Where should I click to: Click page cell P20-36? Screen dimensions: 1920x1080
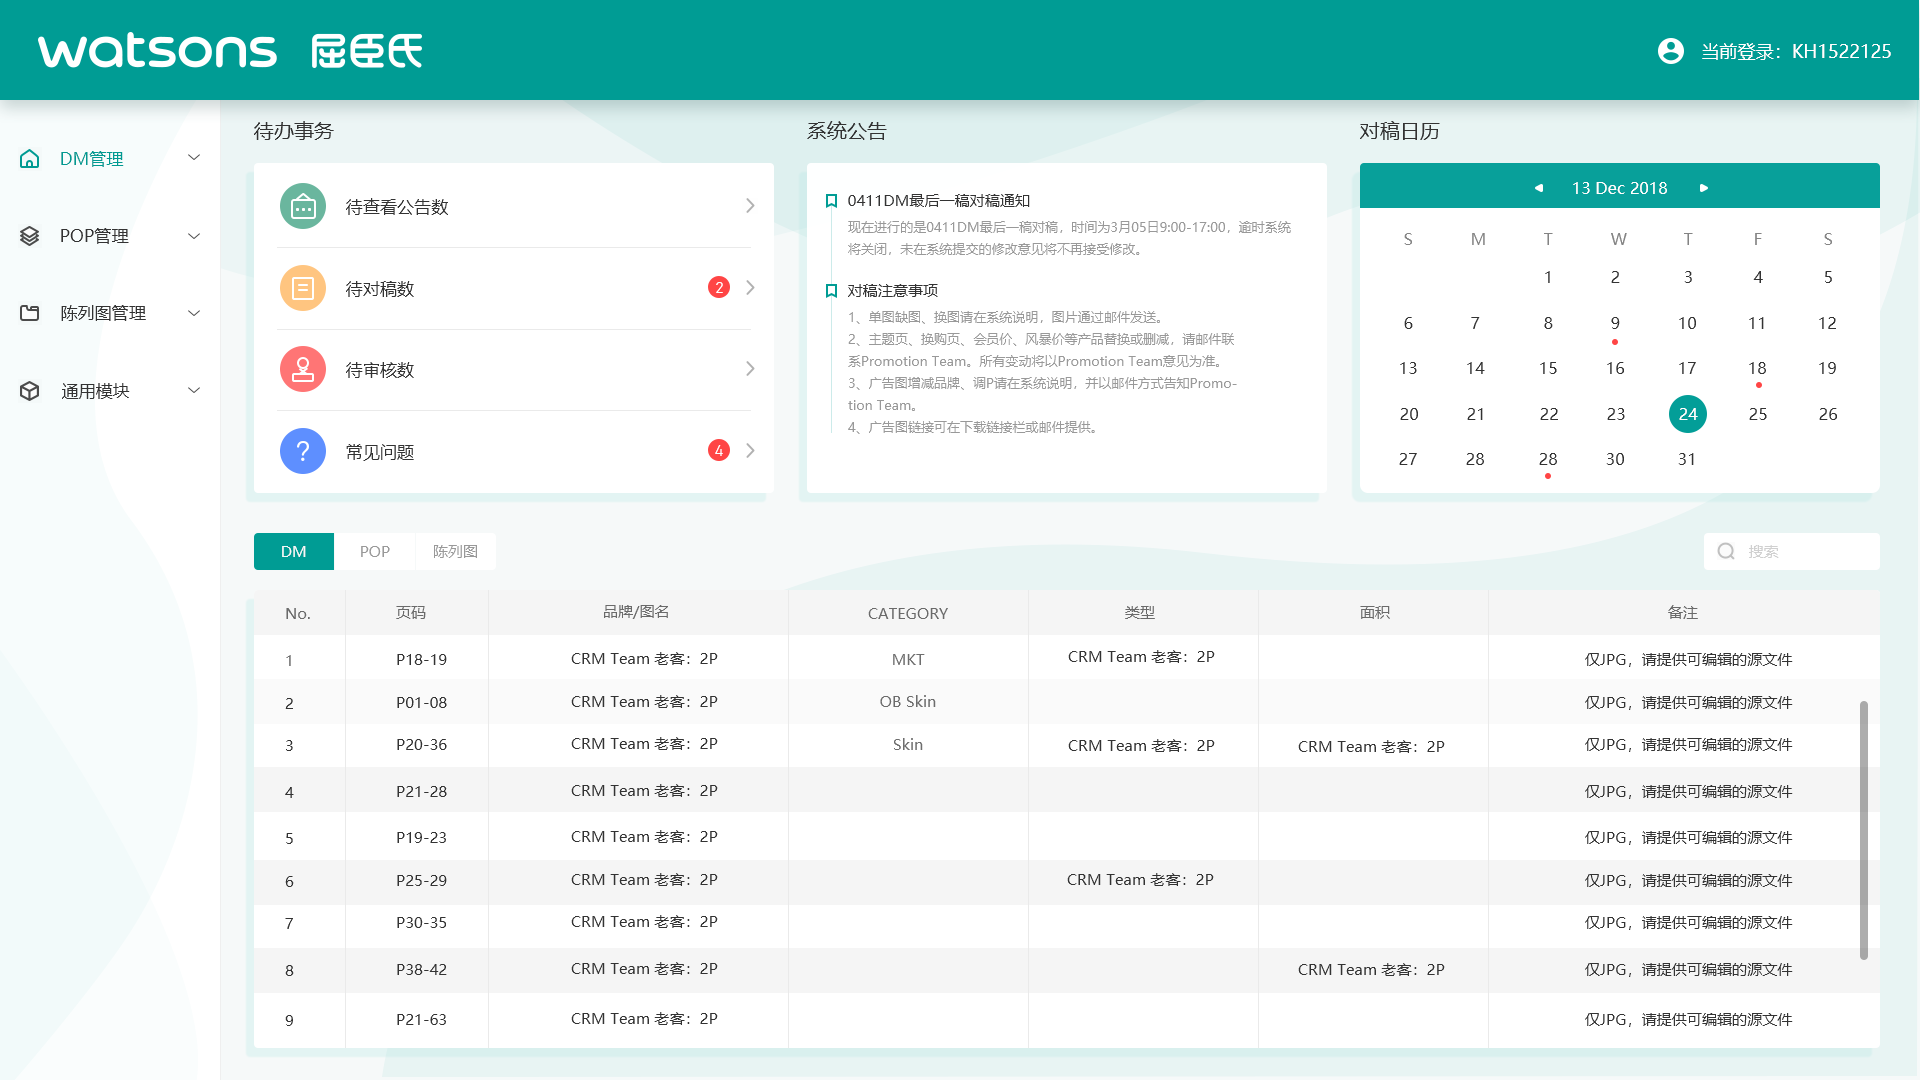pyautogui.click(x=421, y=745)
